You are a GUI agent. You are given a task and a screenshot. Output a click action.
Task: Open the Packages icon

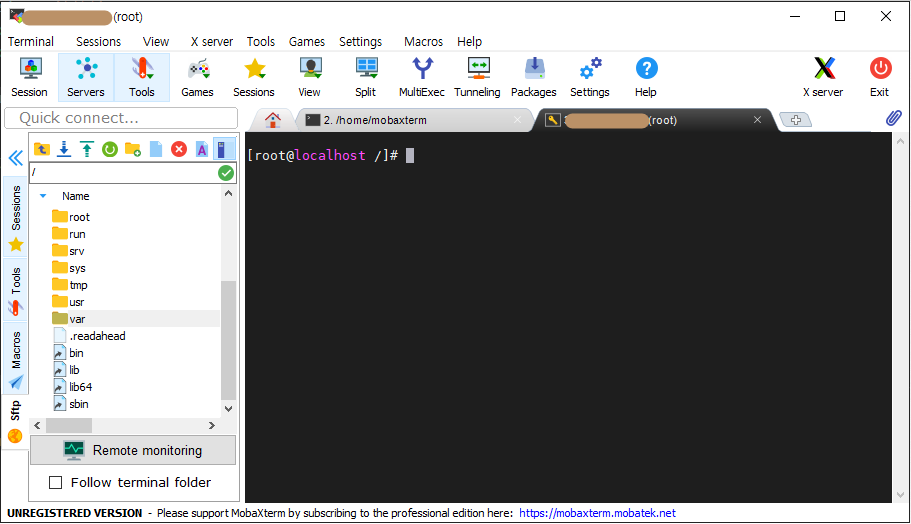[534, 77]
